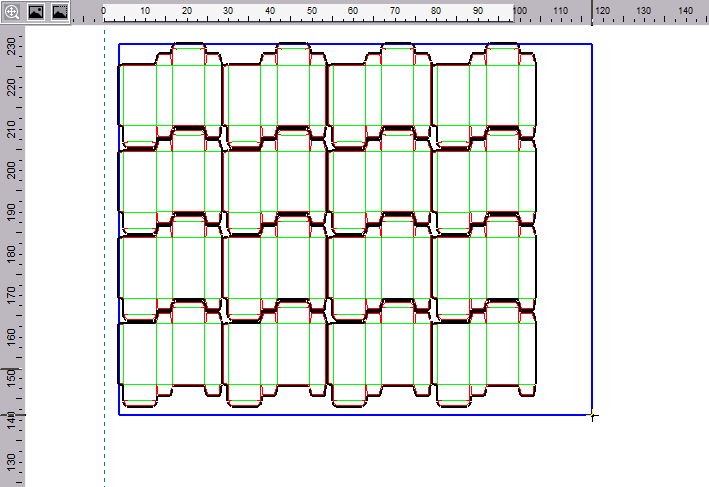Image resolution: width=709 pixels, height=487 pixels.
Task: Click the 0 mark on horizontal ruler
Action: (104, 11)
